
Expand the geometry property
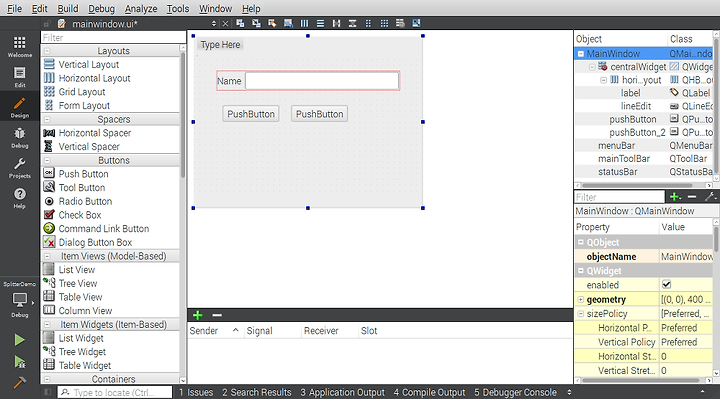[581, 299]
